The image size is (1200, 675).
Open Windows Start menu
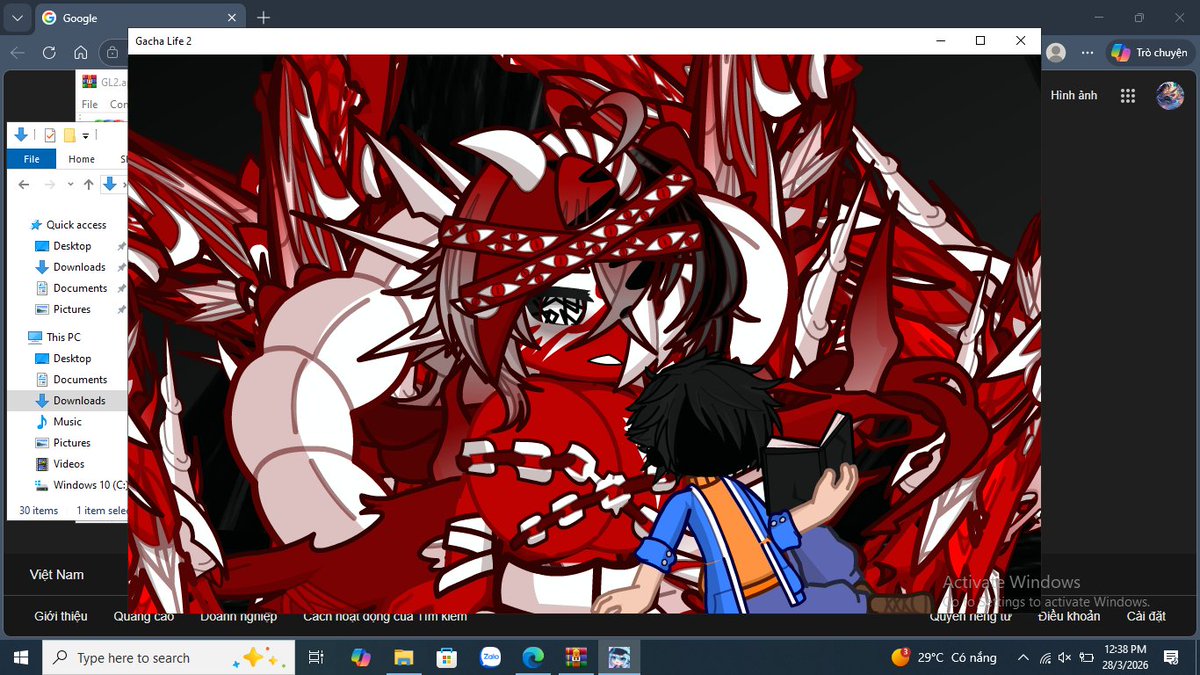(20, 657)
